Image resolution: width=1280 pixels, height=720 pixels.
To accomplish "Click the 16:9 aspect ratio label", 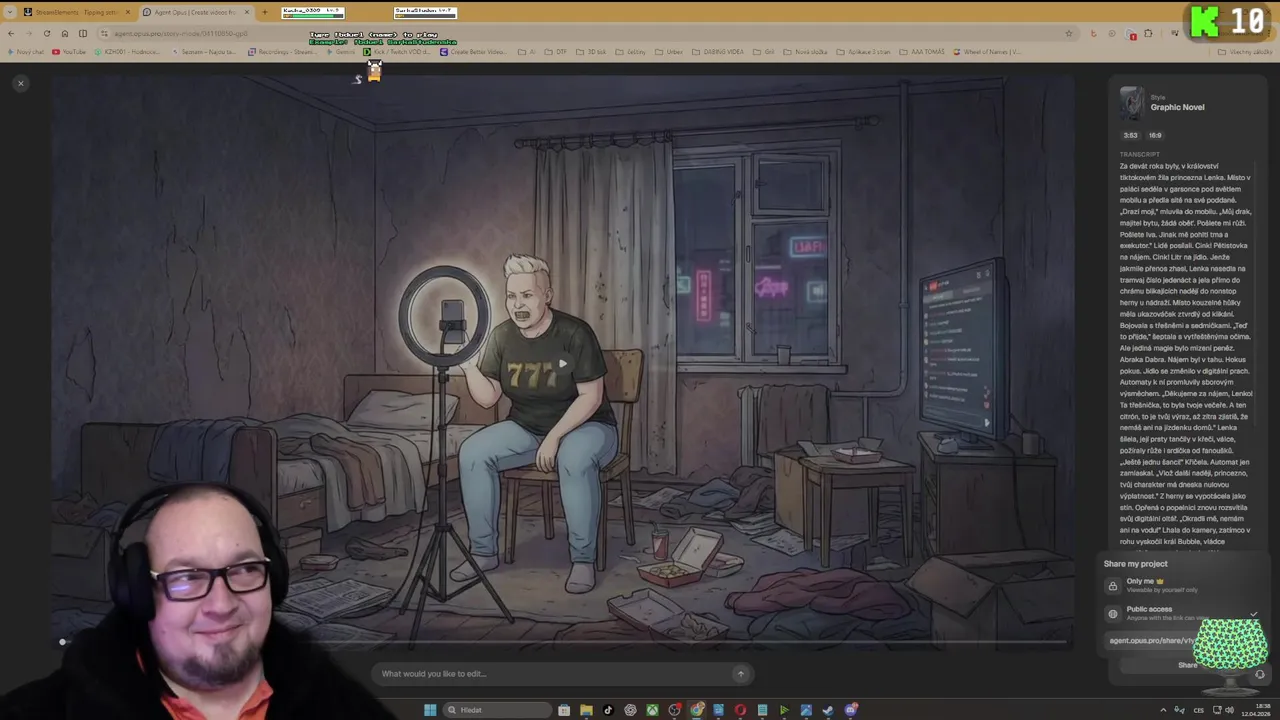I will pyautogui.click(x=1155, y=135).
